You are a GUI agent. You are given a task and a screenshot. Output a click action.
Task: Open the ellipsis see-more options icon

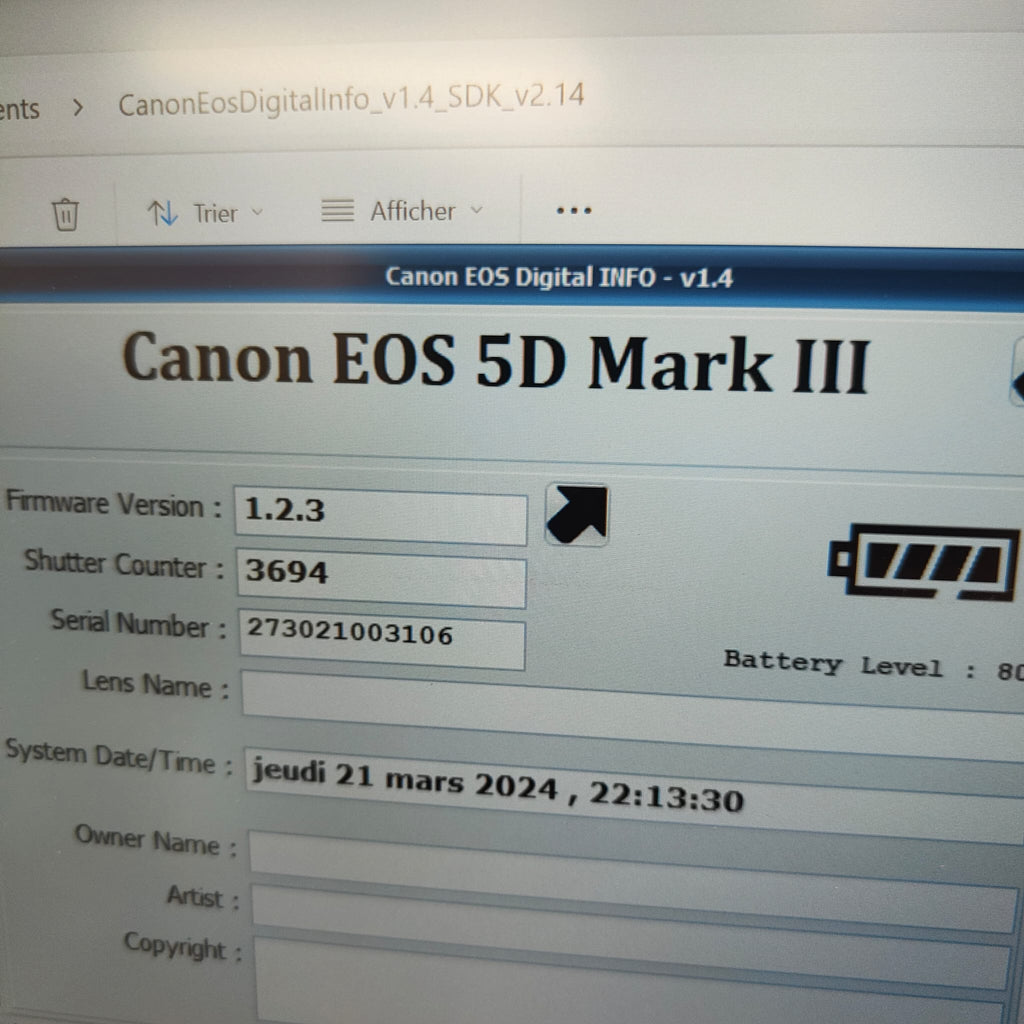click(x=572, y=210)
